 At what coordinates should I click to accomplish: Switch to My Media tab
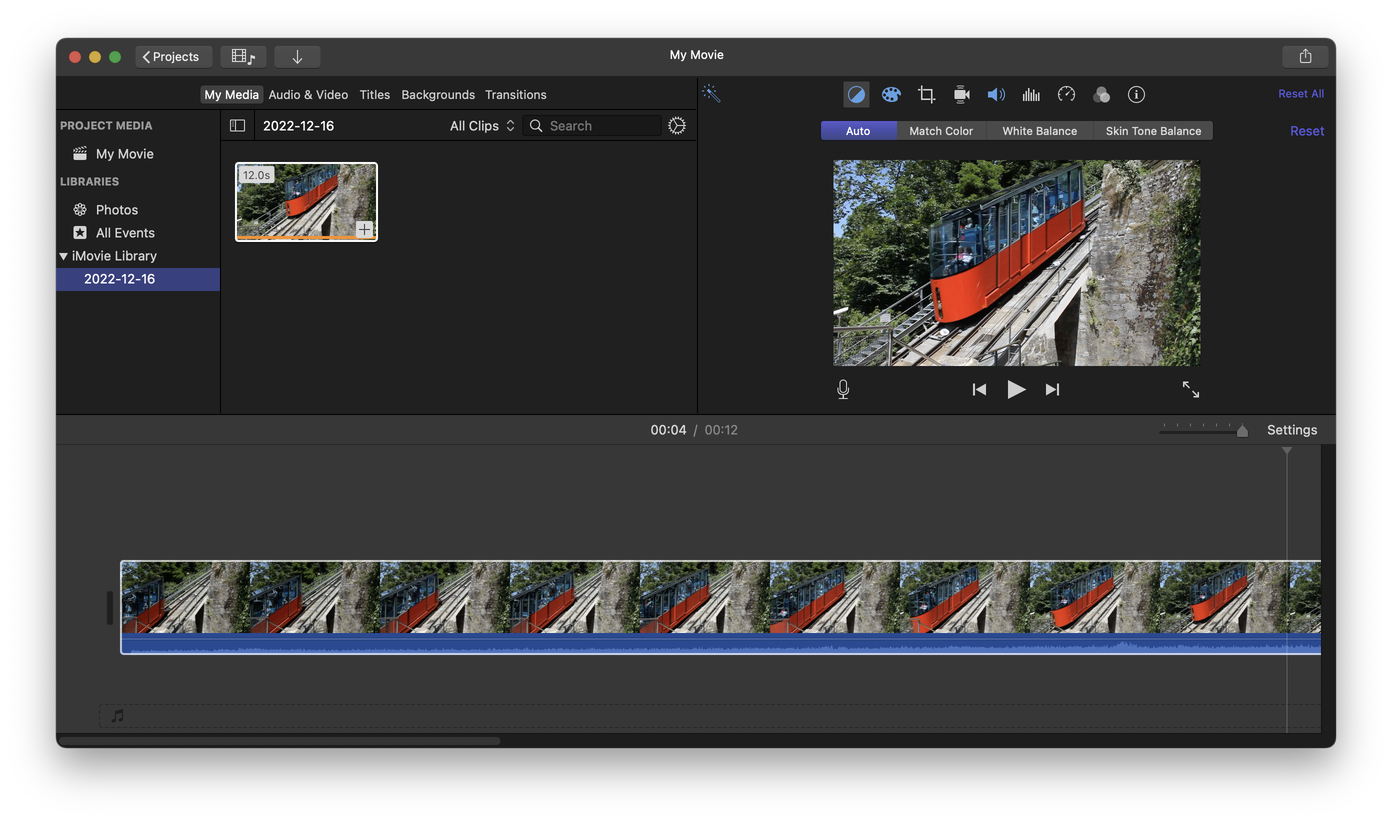[x=231, y=94]
